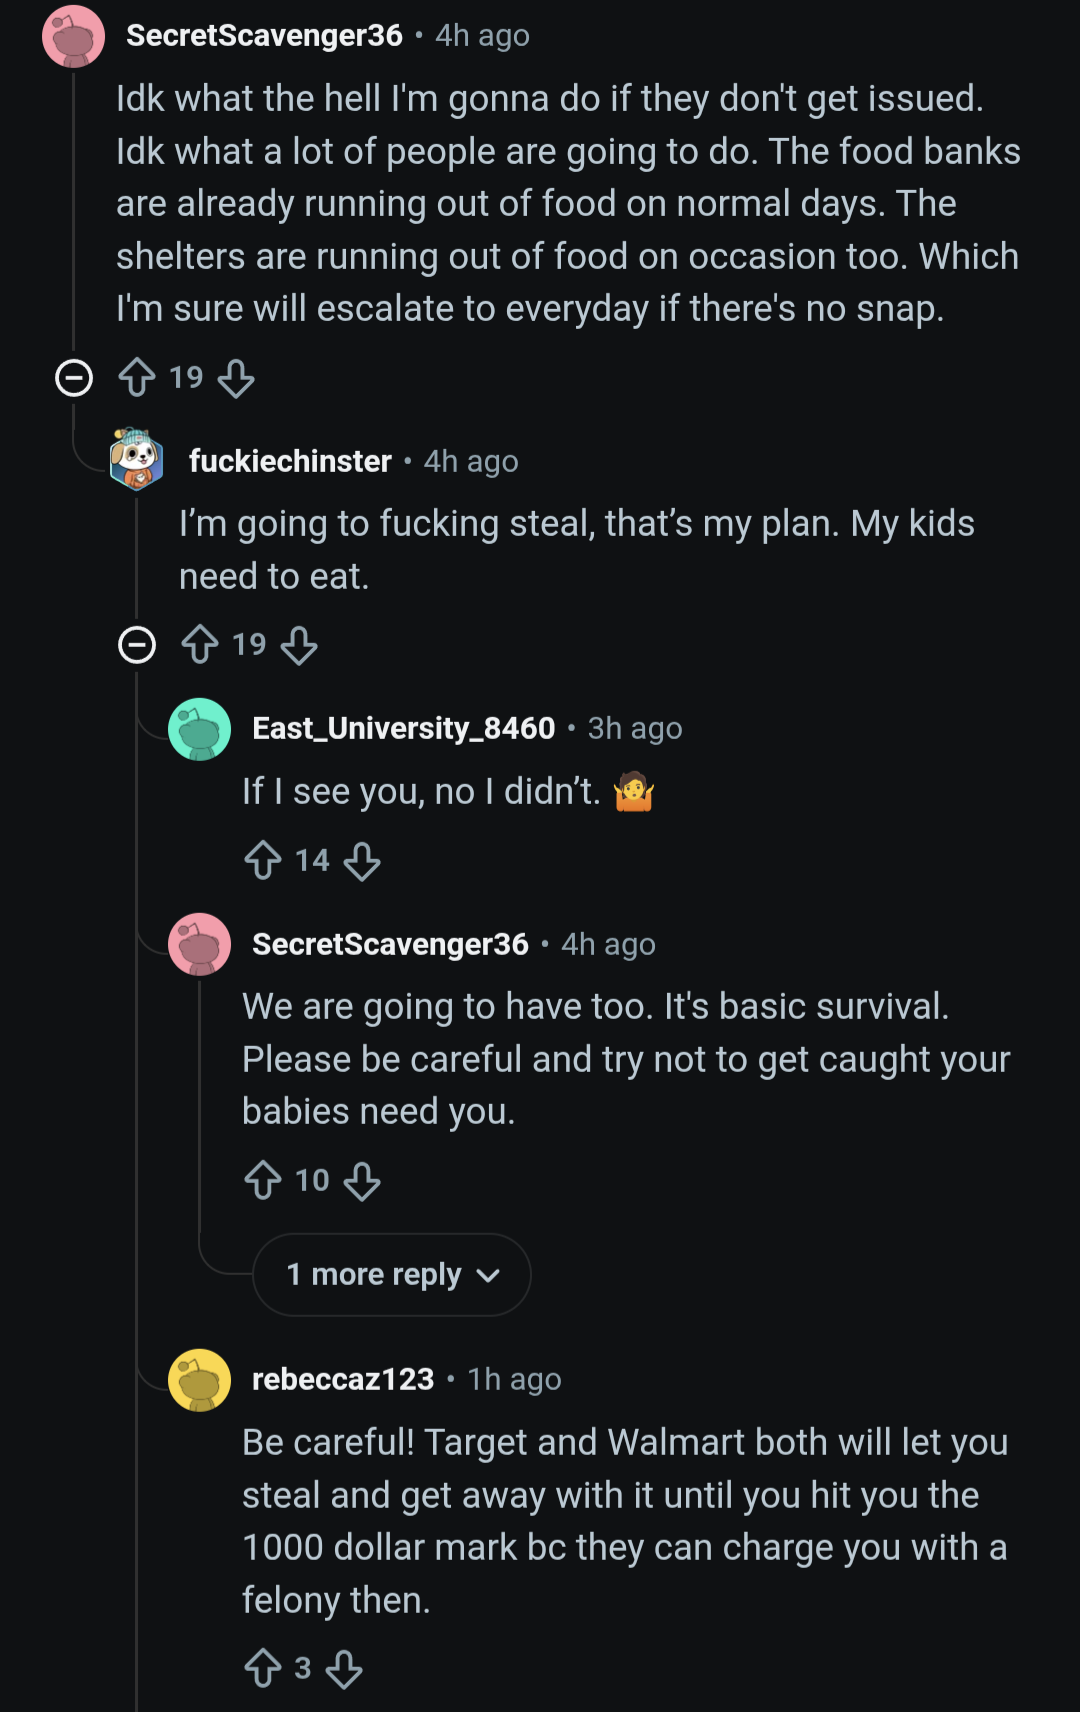Click rebeccaz123's yellow avatar
This screenshot has height=1712, width=1080.
(200, 1380)
